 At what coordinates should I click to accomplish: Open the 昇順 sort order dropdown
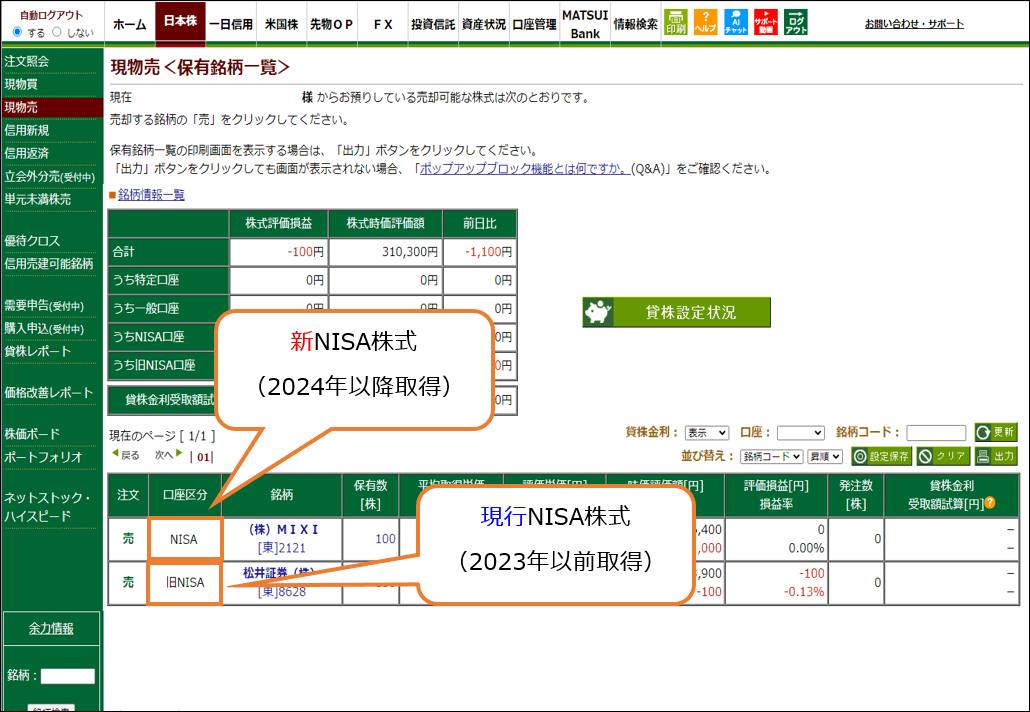pos(825,456)
